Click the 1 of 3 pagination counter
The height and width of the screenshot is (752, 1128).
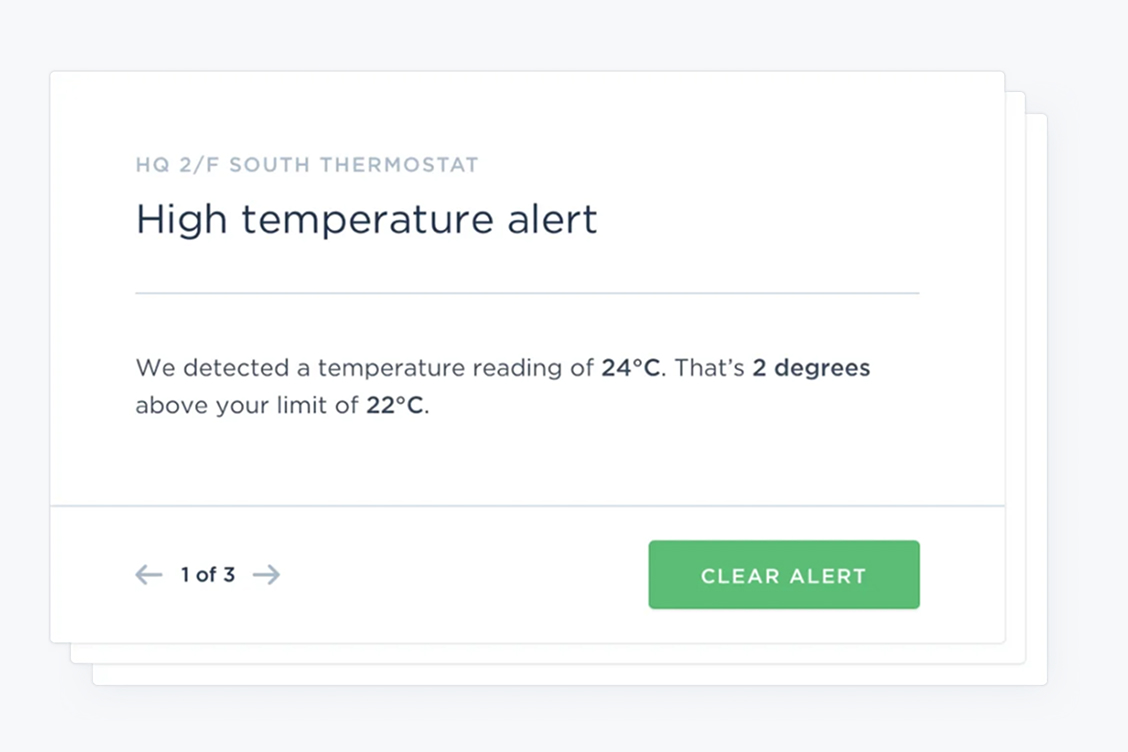click(x=207, y=575)
